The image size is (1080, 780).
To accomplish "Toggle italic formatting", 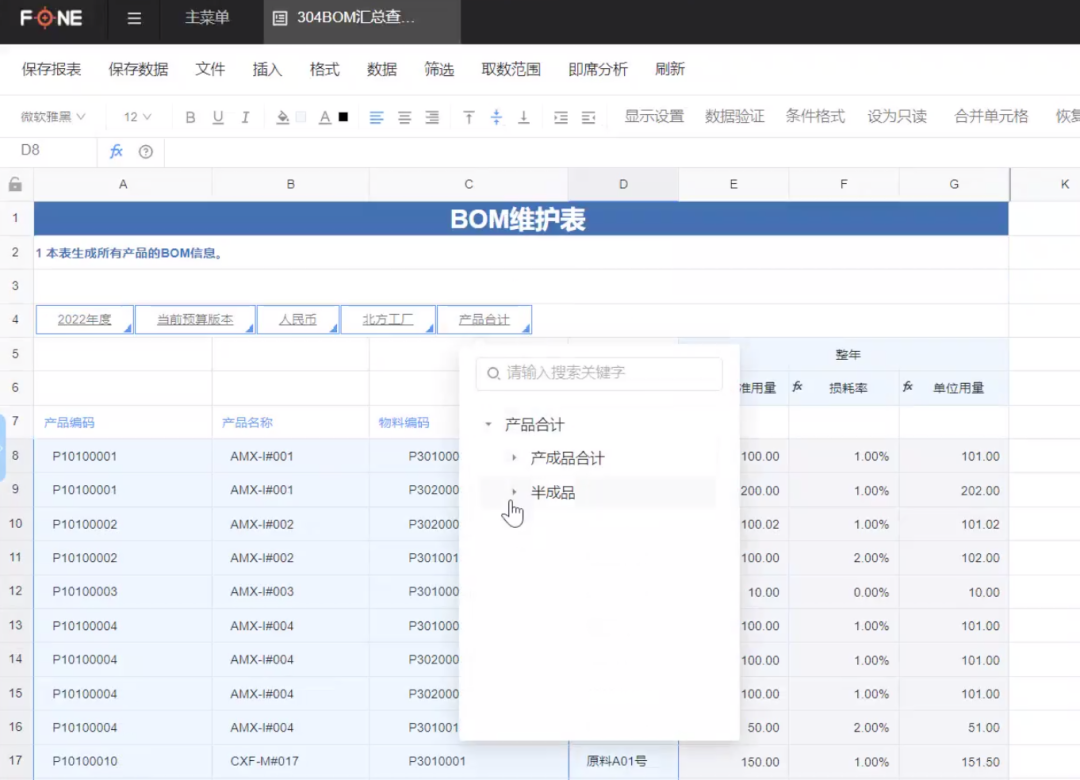I will point(245,117).
